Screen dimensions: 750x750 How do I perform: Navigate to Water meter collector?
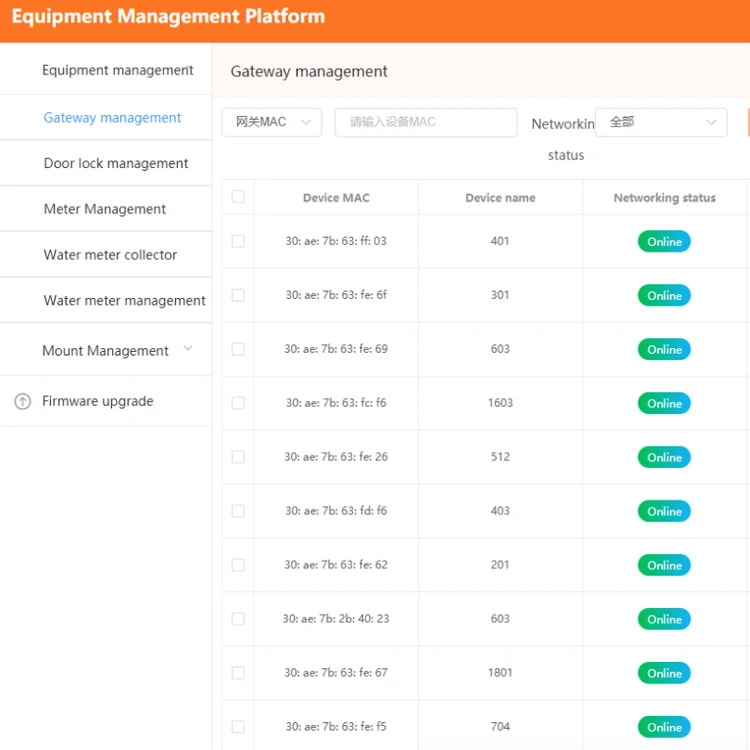click(x=110, y=255)
